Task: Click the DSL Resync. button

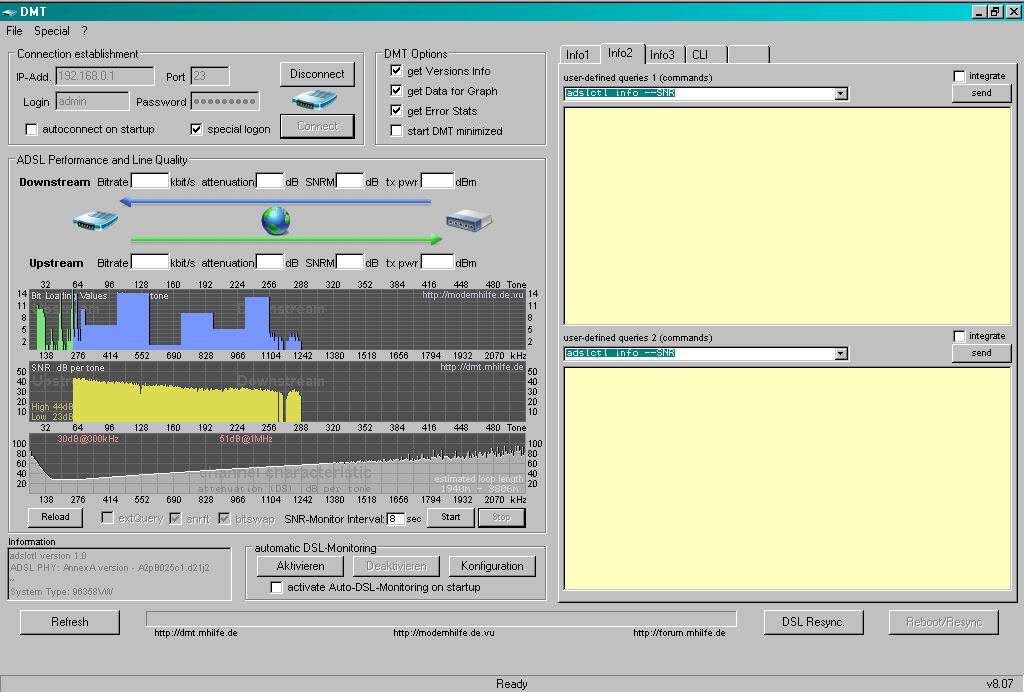Action: point(814,622)
